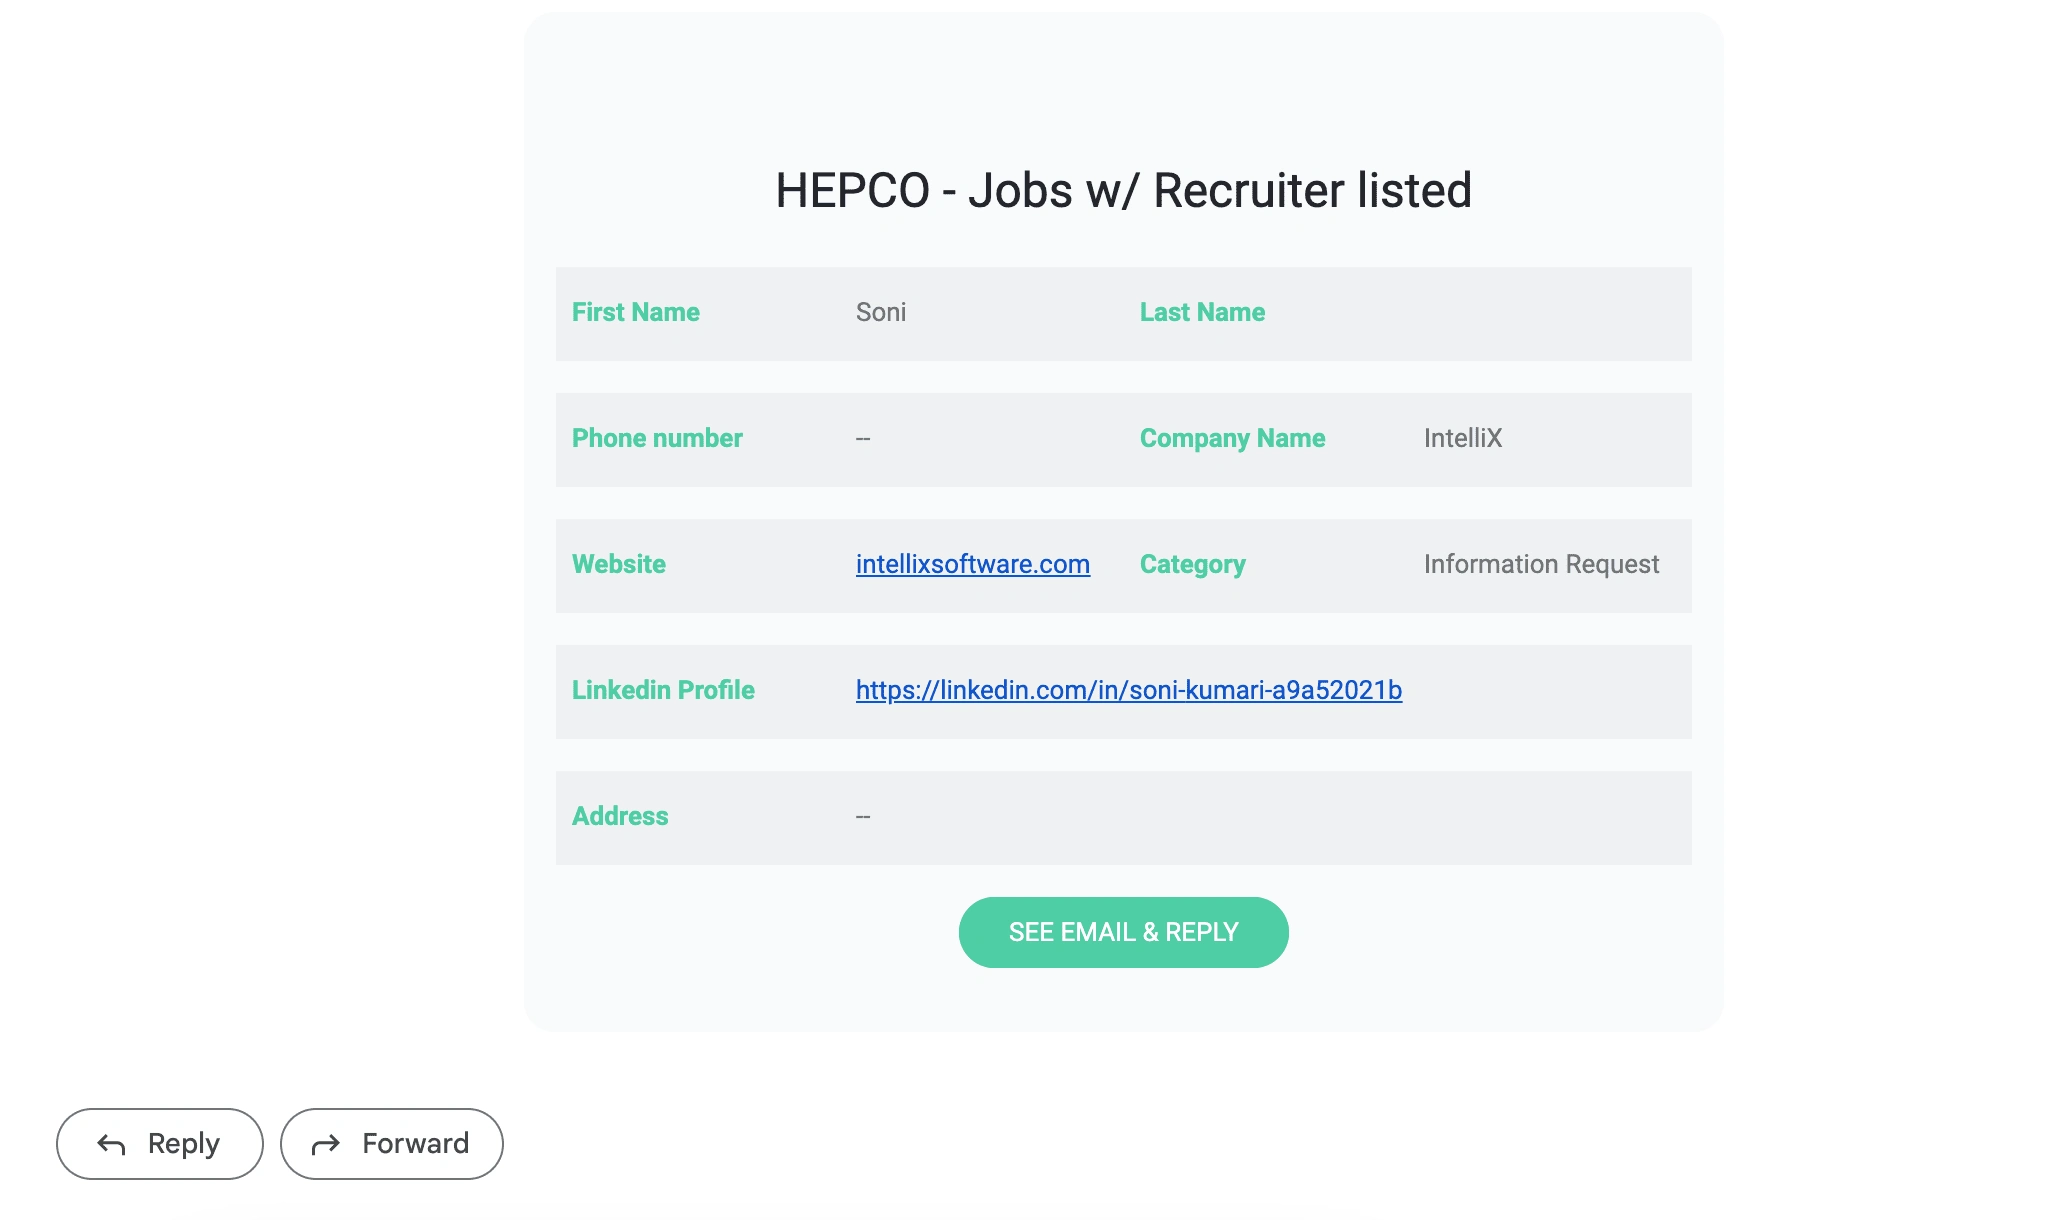Select the Information Request category value
The height and width of the screenshot is (1220, 2062).
(x=1540, y=564)
